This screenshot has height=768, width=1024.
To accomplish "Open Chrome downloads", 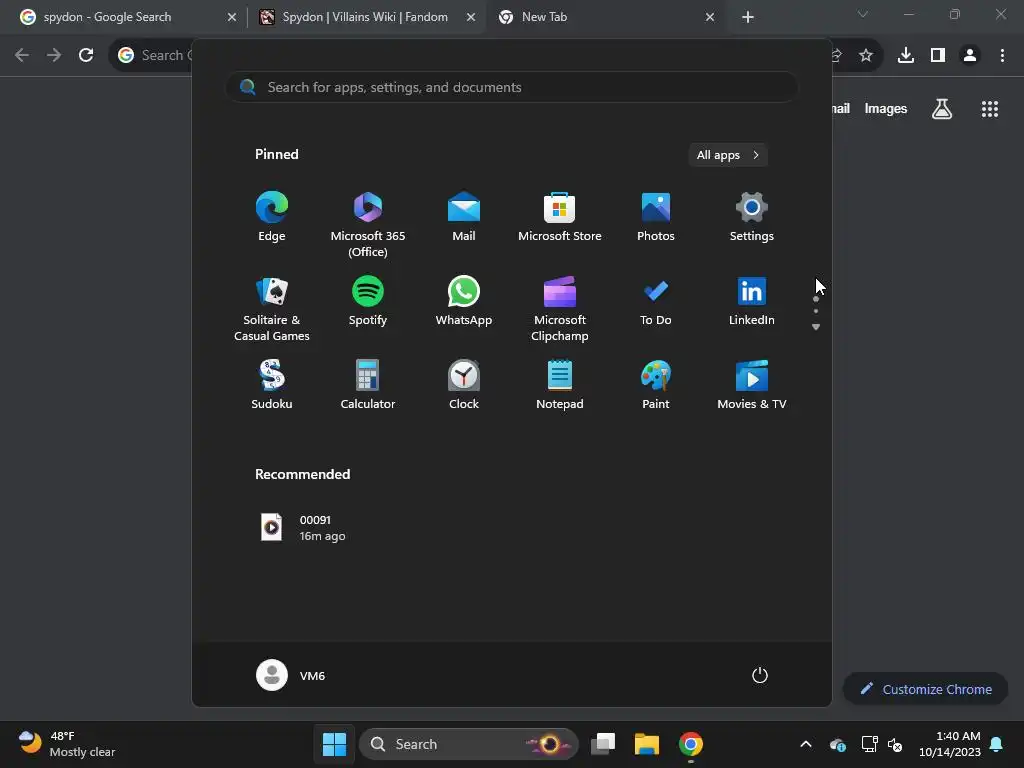I will pyautogui.click(x=906, y=56).
